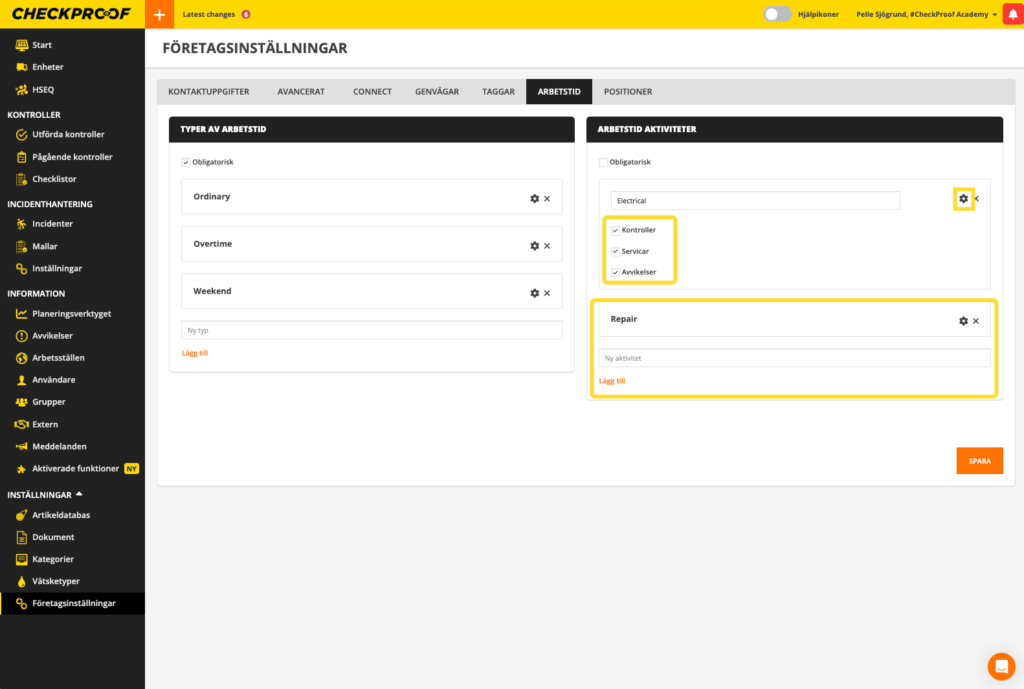
Task: Click the orange plus add button
Action: [159, 14]
